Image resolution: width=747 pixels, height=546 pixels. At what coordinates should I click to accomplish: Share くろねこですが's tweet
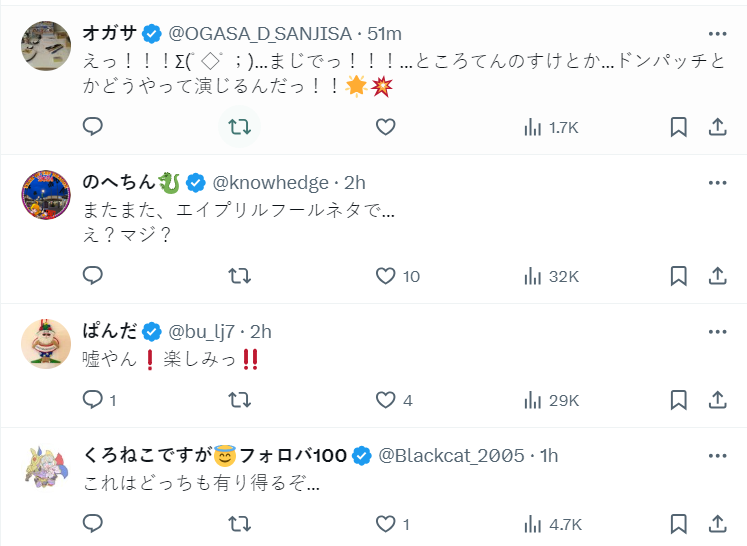[x=717, y=523]
